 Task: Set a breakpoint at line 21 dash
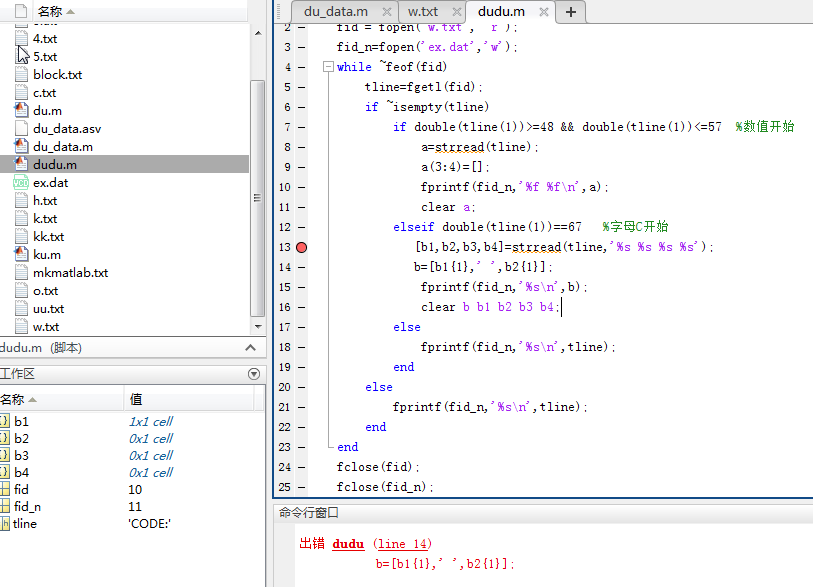301,408
